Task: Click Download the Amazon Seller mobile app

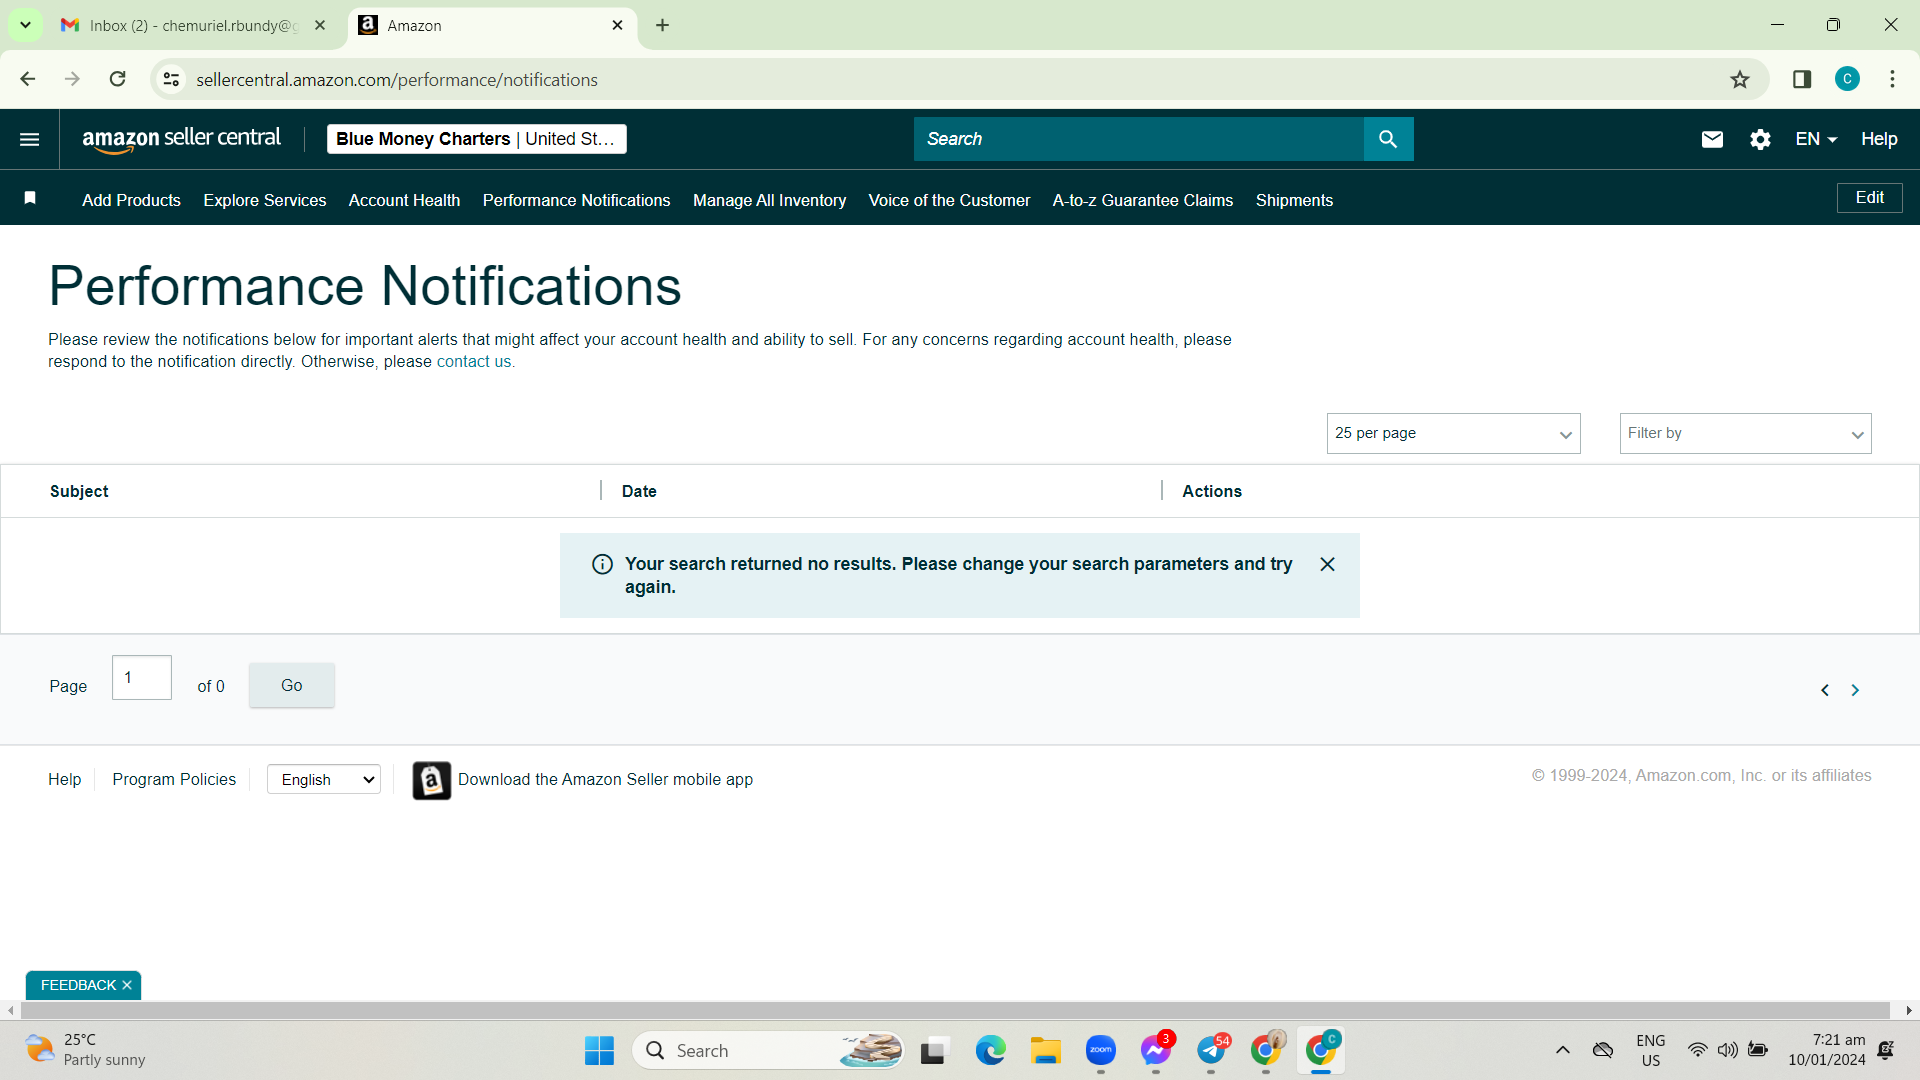Action: point(605,779)
